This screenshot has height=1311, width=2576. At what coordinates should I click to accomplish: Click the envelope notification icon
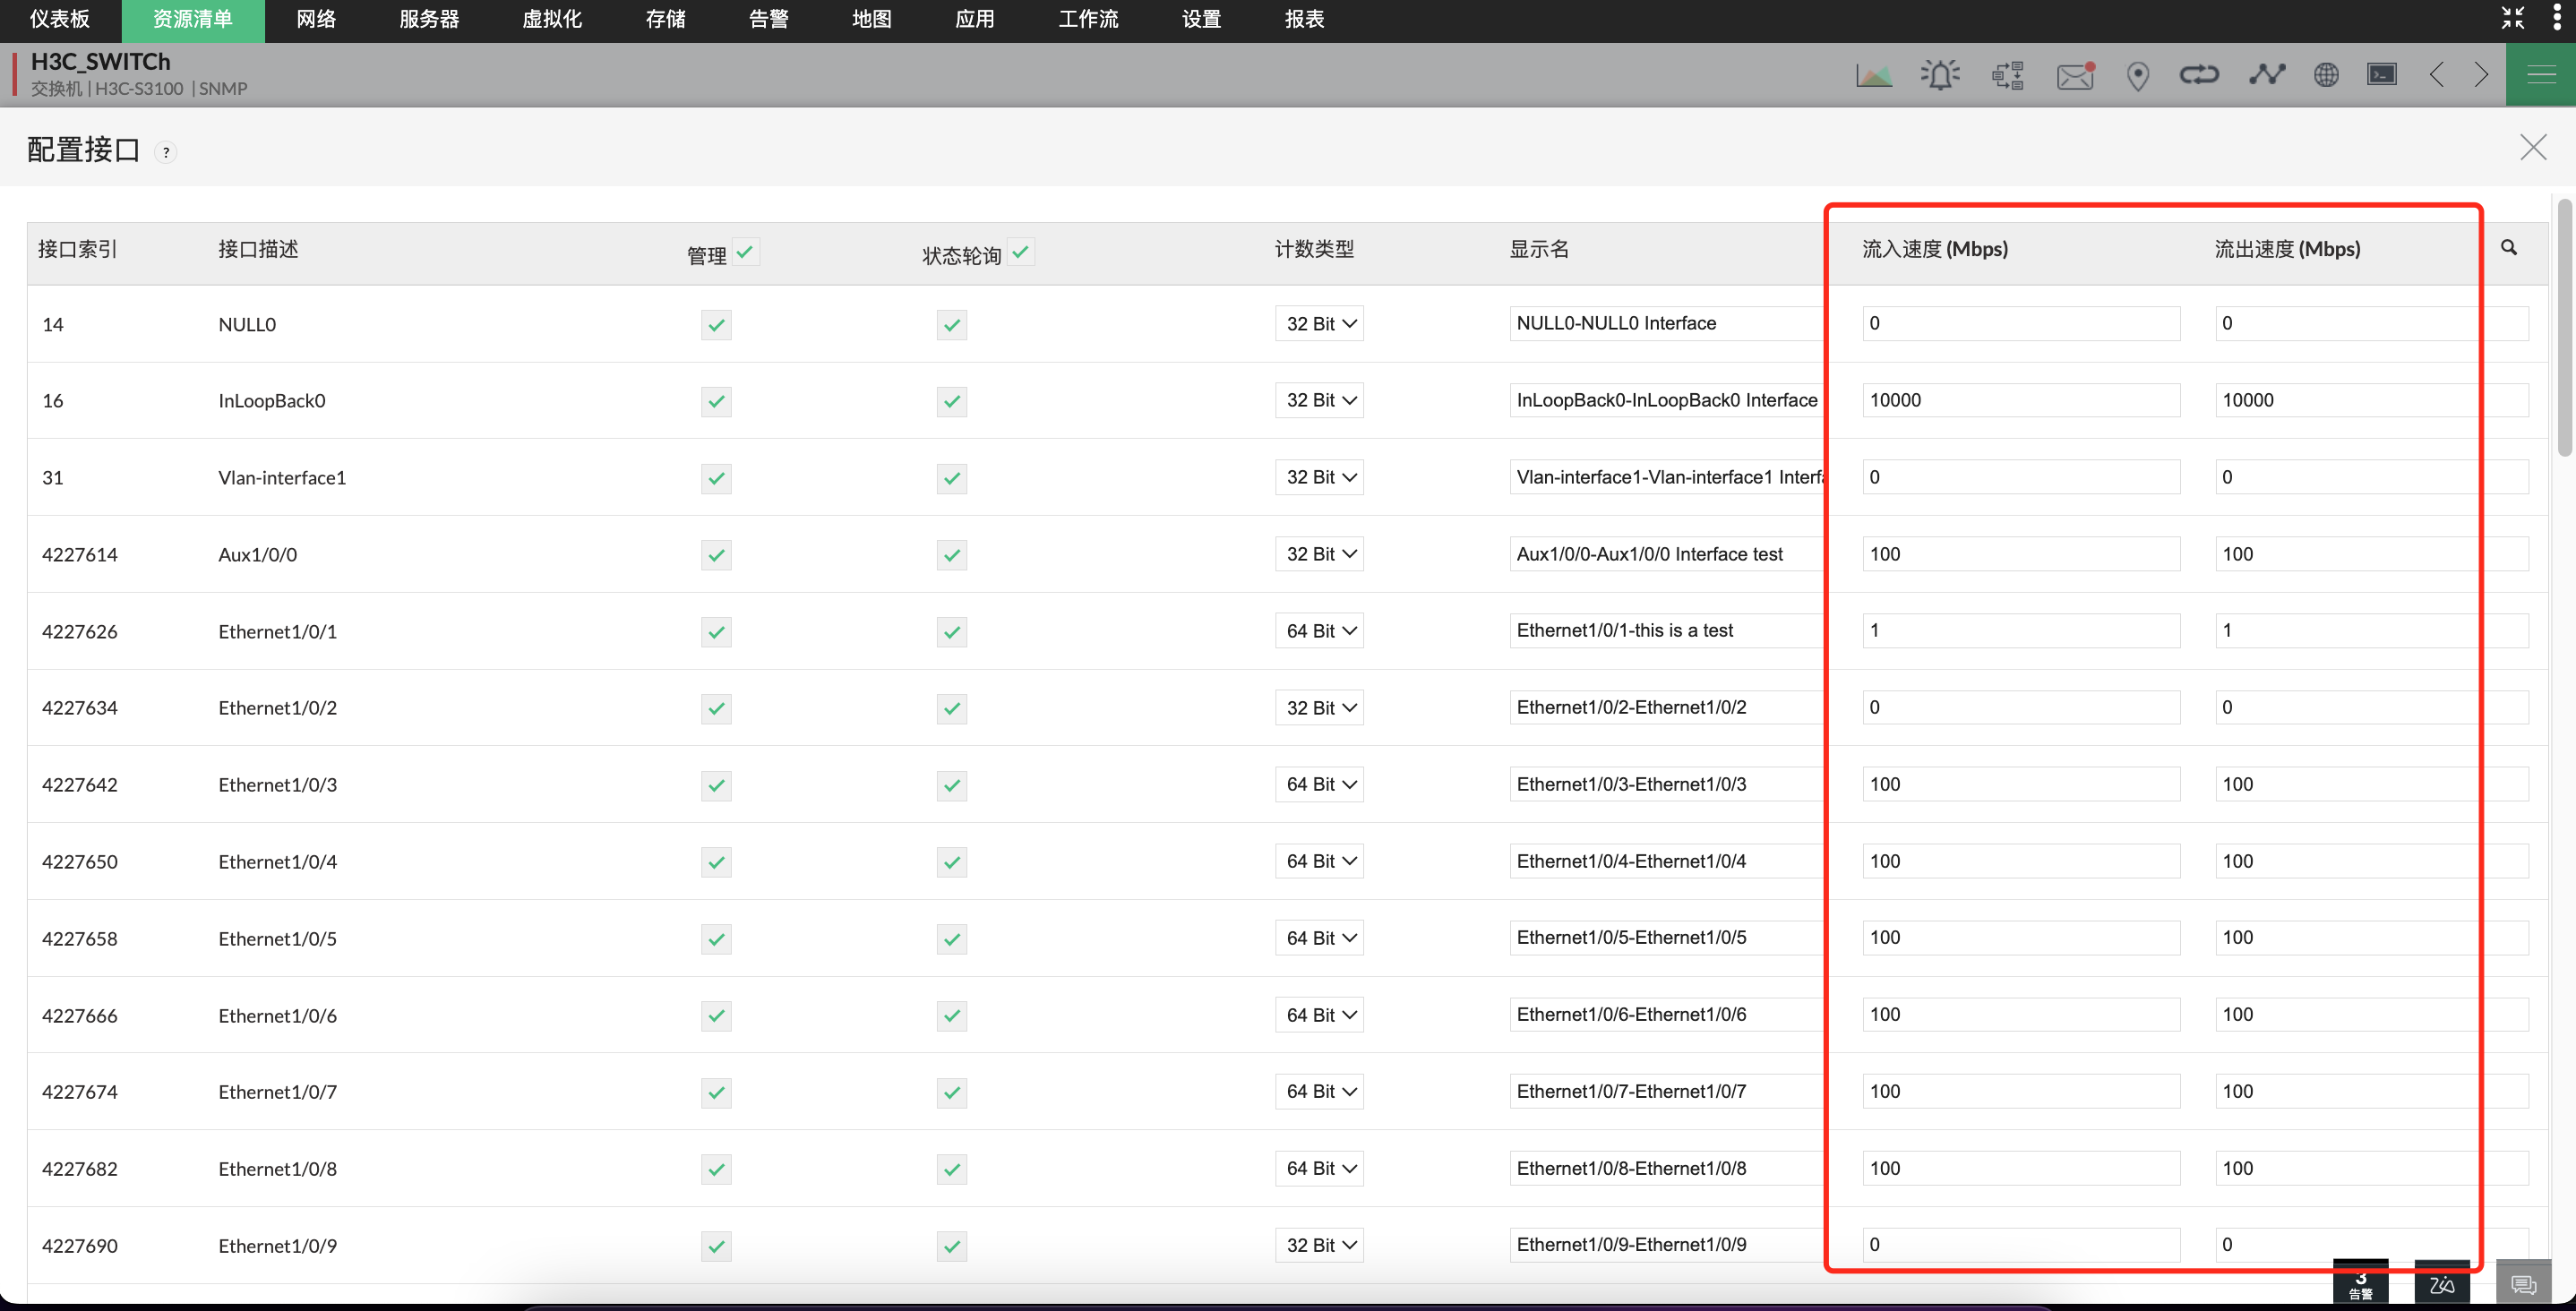point(2074,75)
